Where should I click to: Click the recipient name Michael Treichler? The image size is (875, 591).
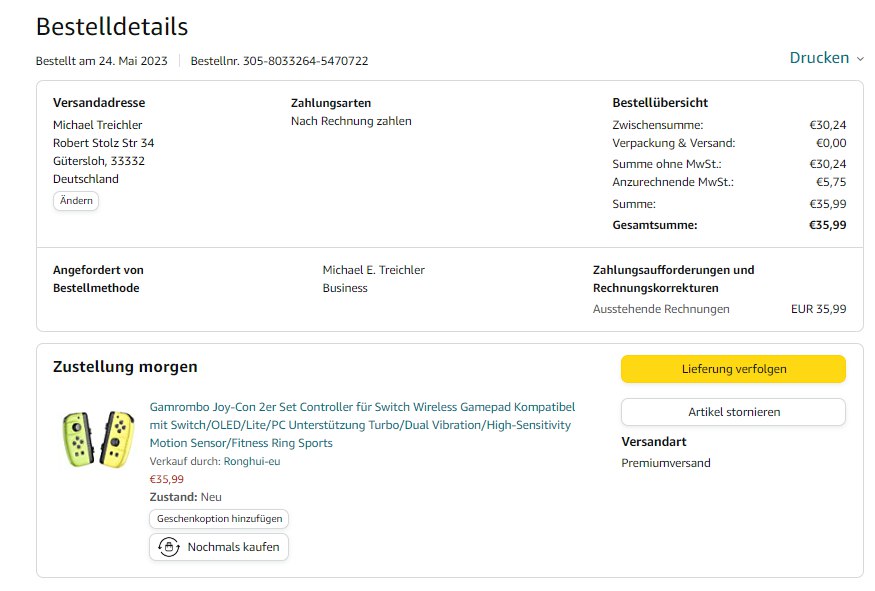point(97,125)
